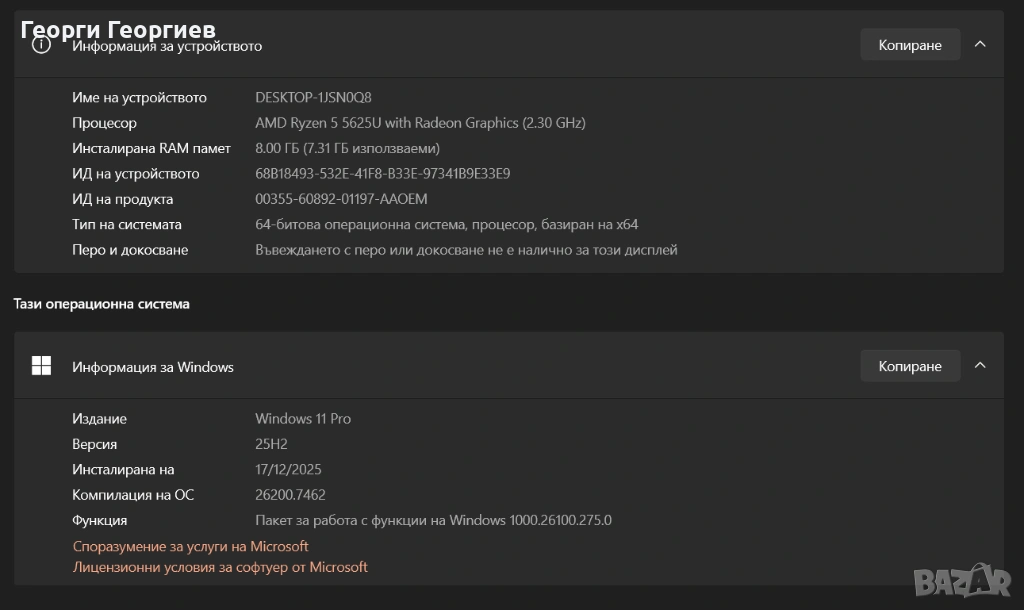The width and height of the screenshot is (1024, 610).
Task: Open Споразумение за услуги на Microsoft link
Action: [x=190, y=546]
